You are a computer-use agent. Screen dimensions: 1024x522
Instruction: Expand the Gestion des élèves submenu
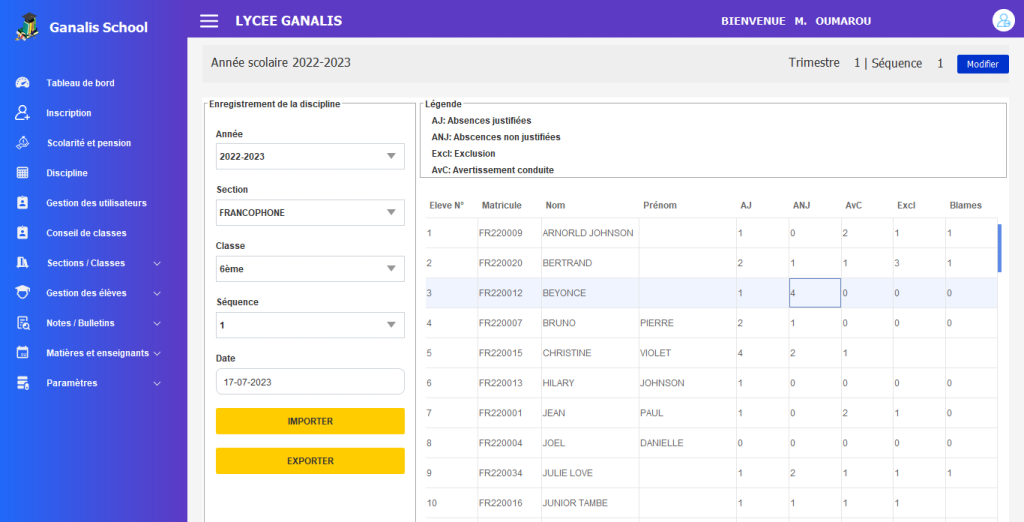157,293
